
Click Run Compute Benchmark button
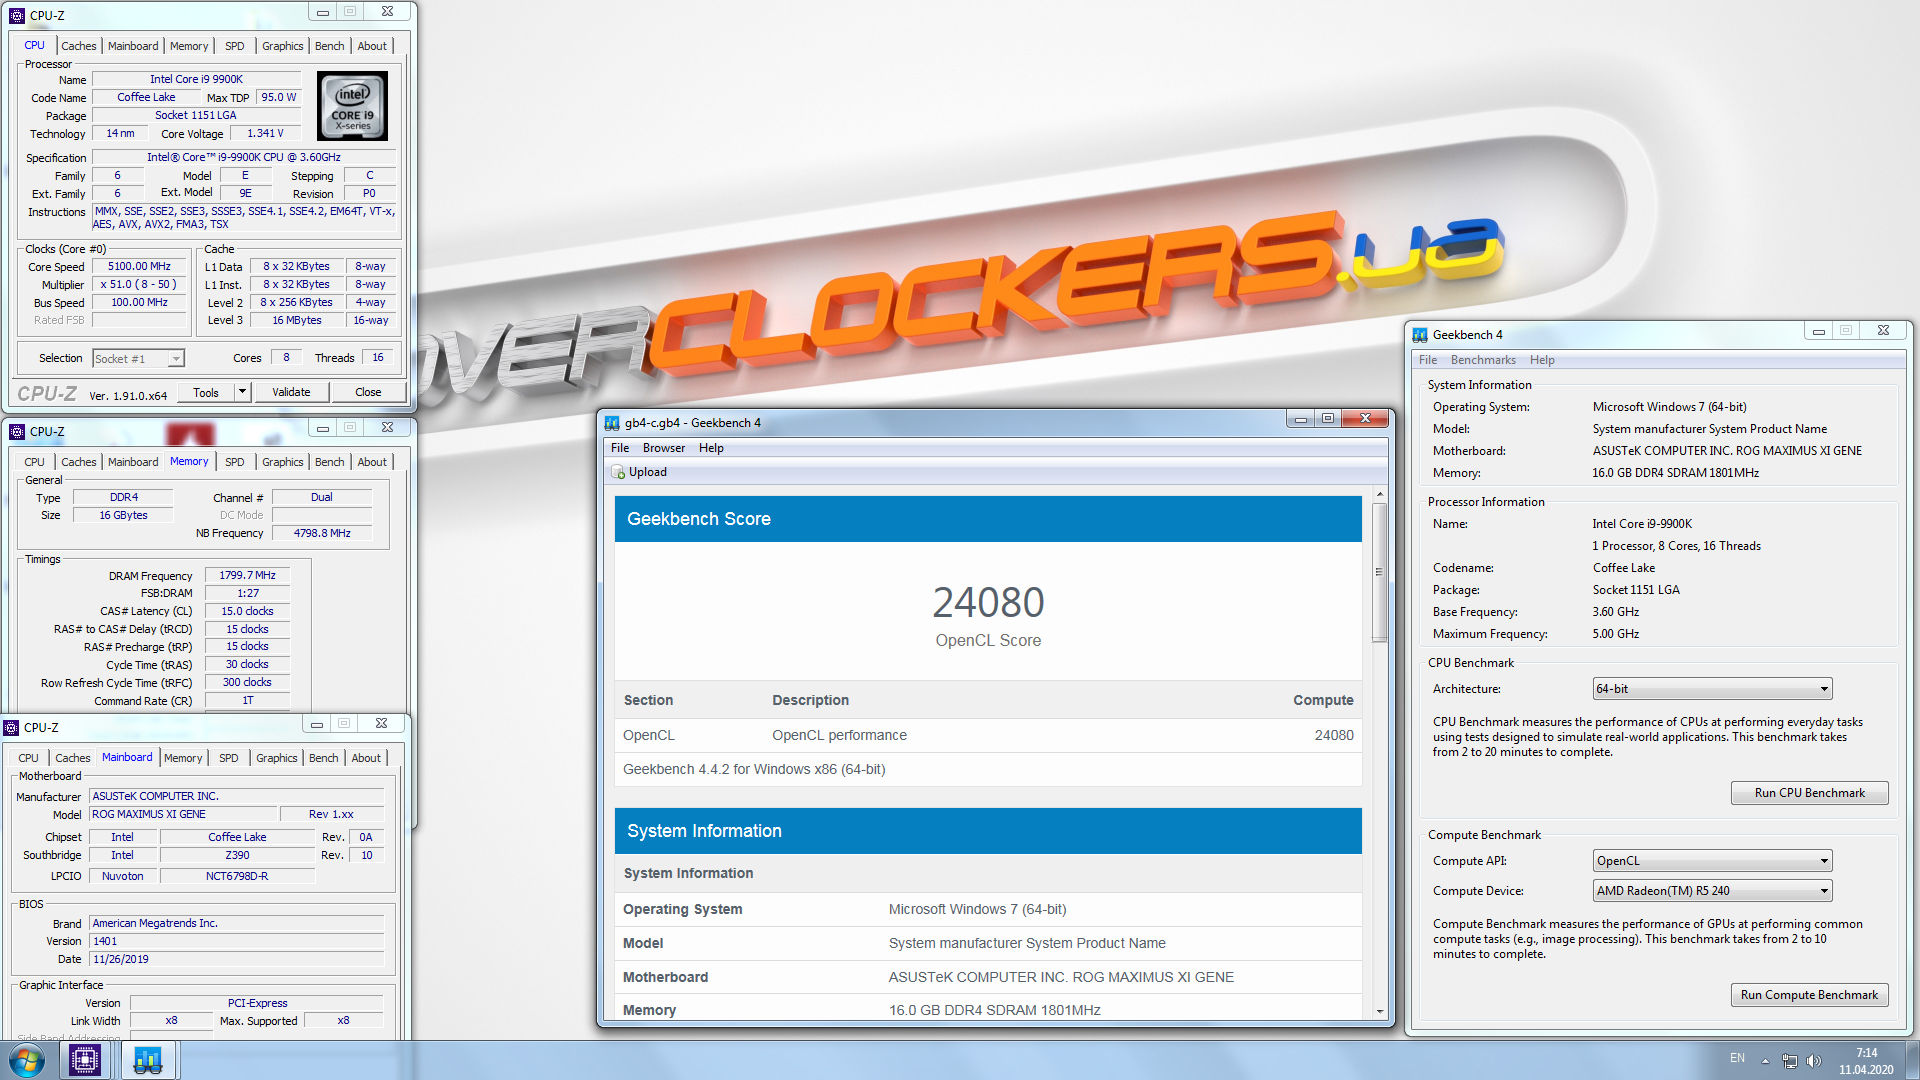[x=1809, y=995]
